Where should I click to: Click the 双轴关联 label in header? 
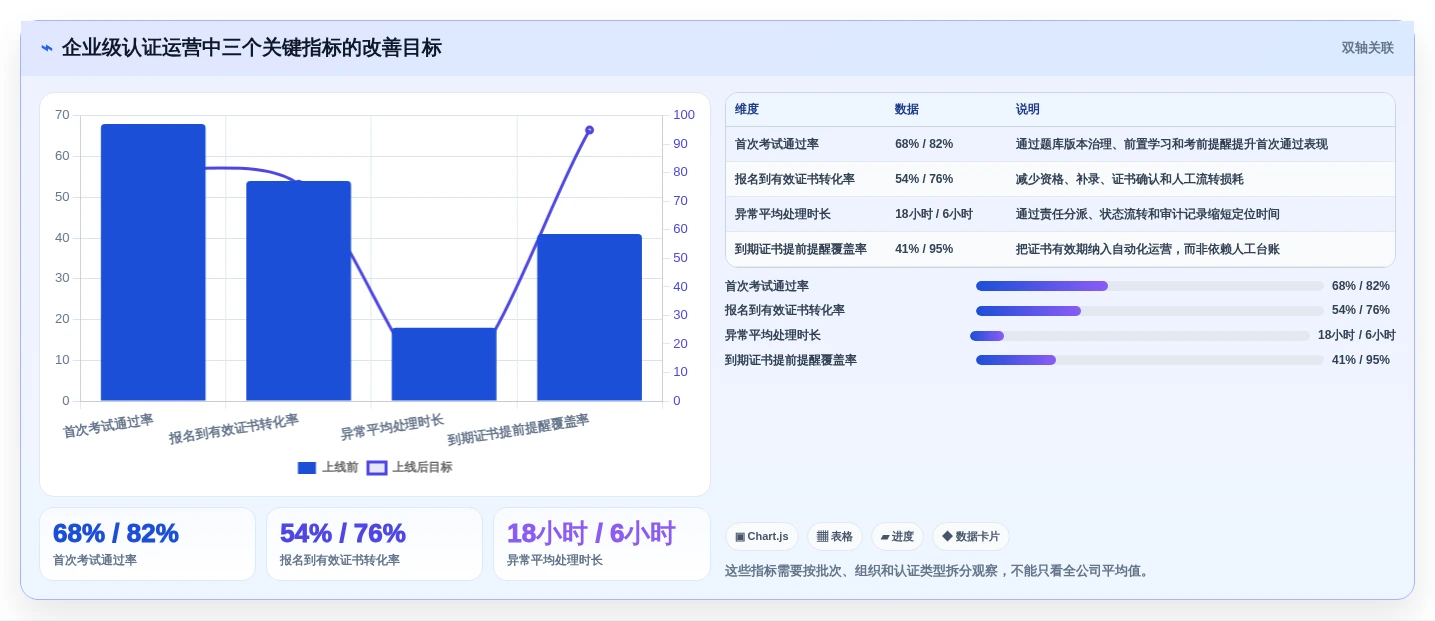pos(1367,48)
